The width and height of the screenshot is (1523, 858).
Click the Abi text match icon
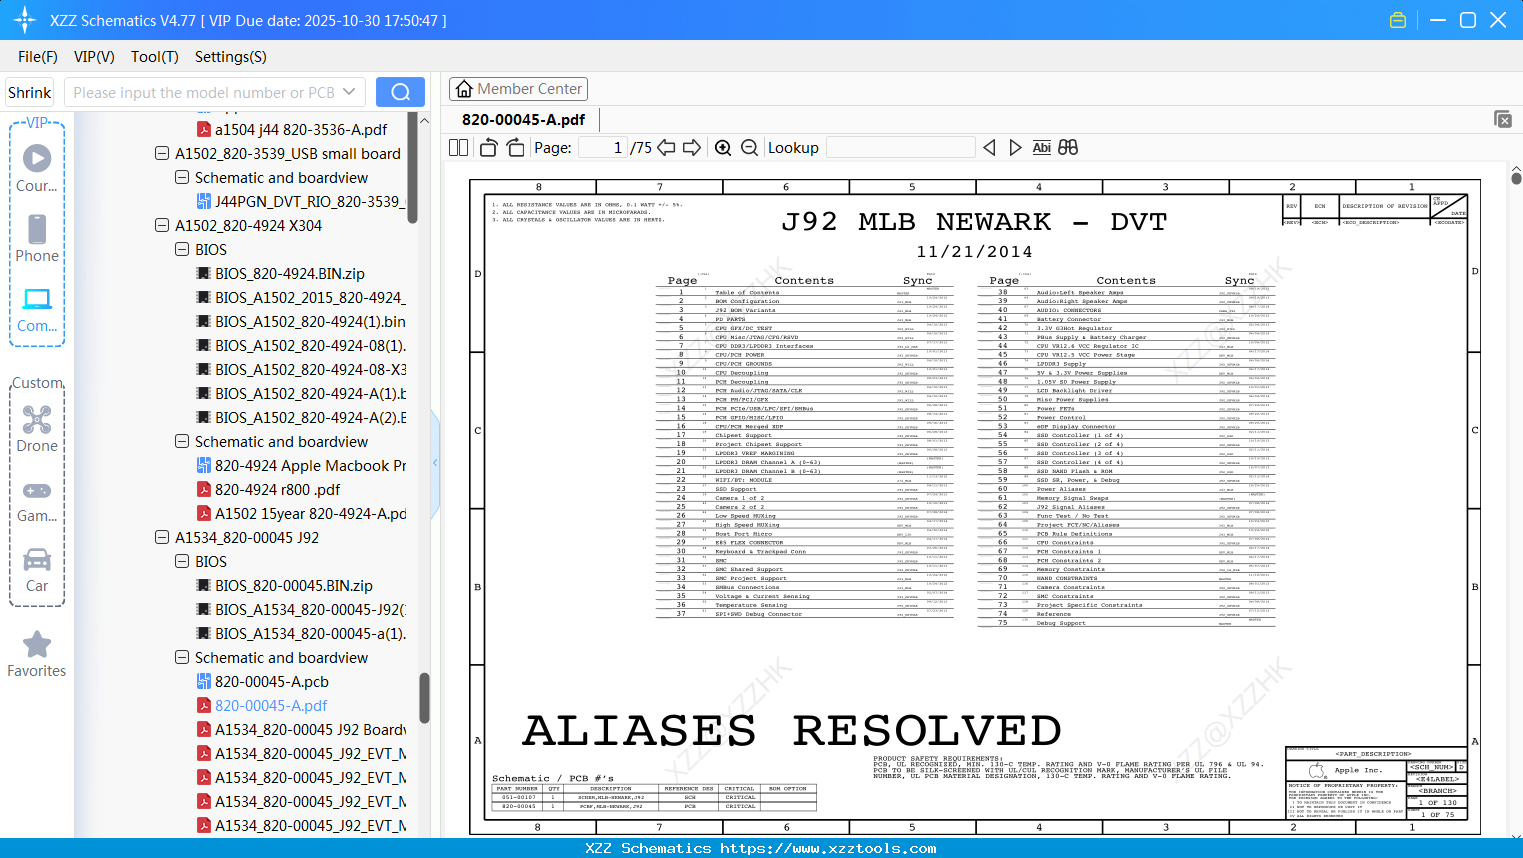(x=1041, y=148)
